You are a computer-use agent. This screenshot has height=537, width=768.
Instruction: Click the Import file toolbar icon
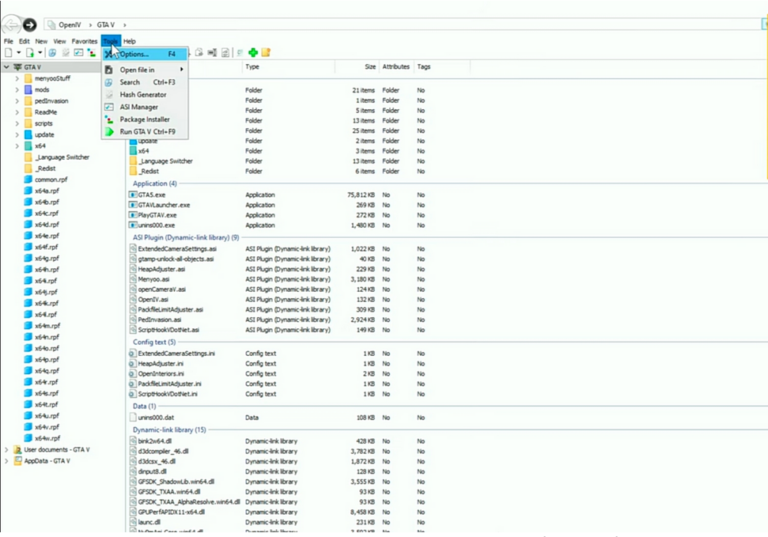pos(30,53)
